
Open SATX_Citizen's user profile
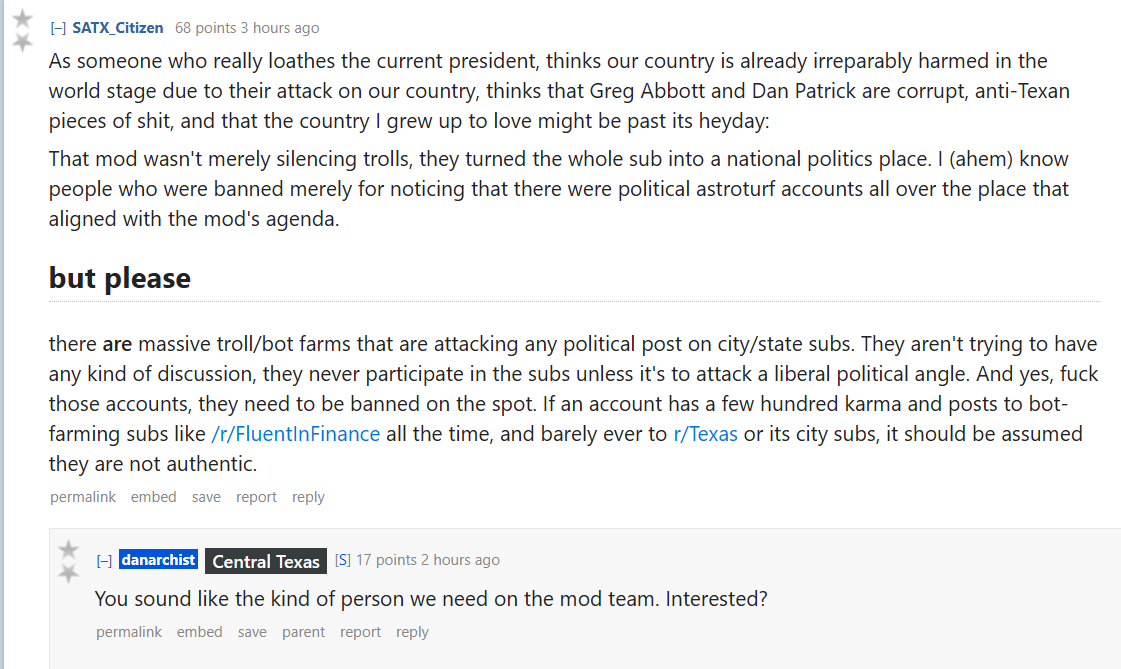[118, 28]
